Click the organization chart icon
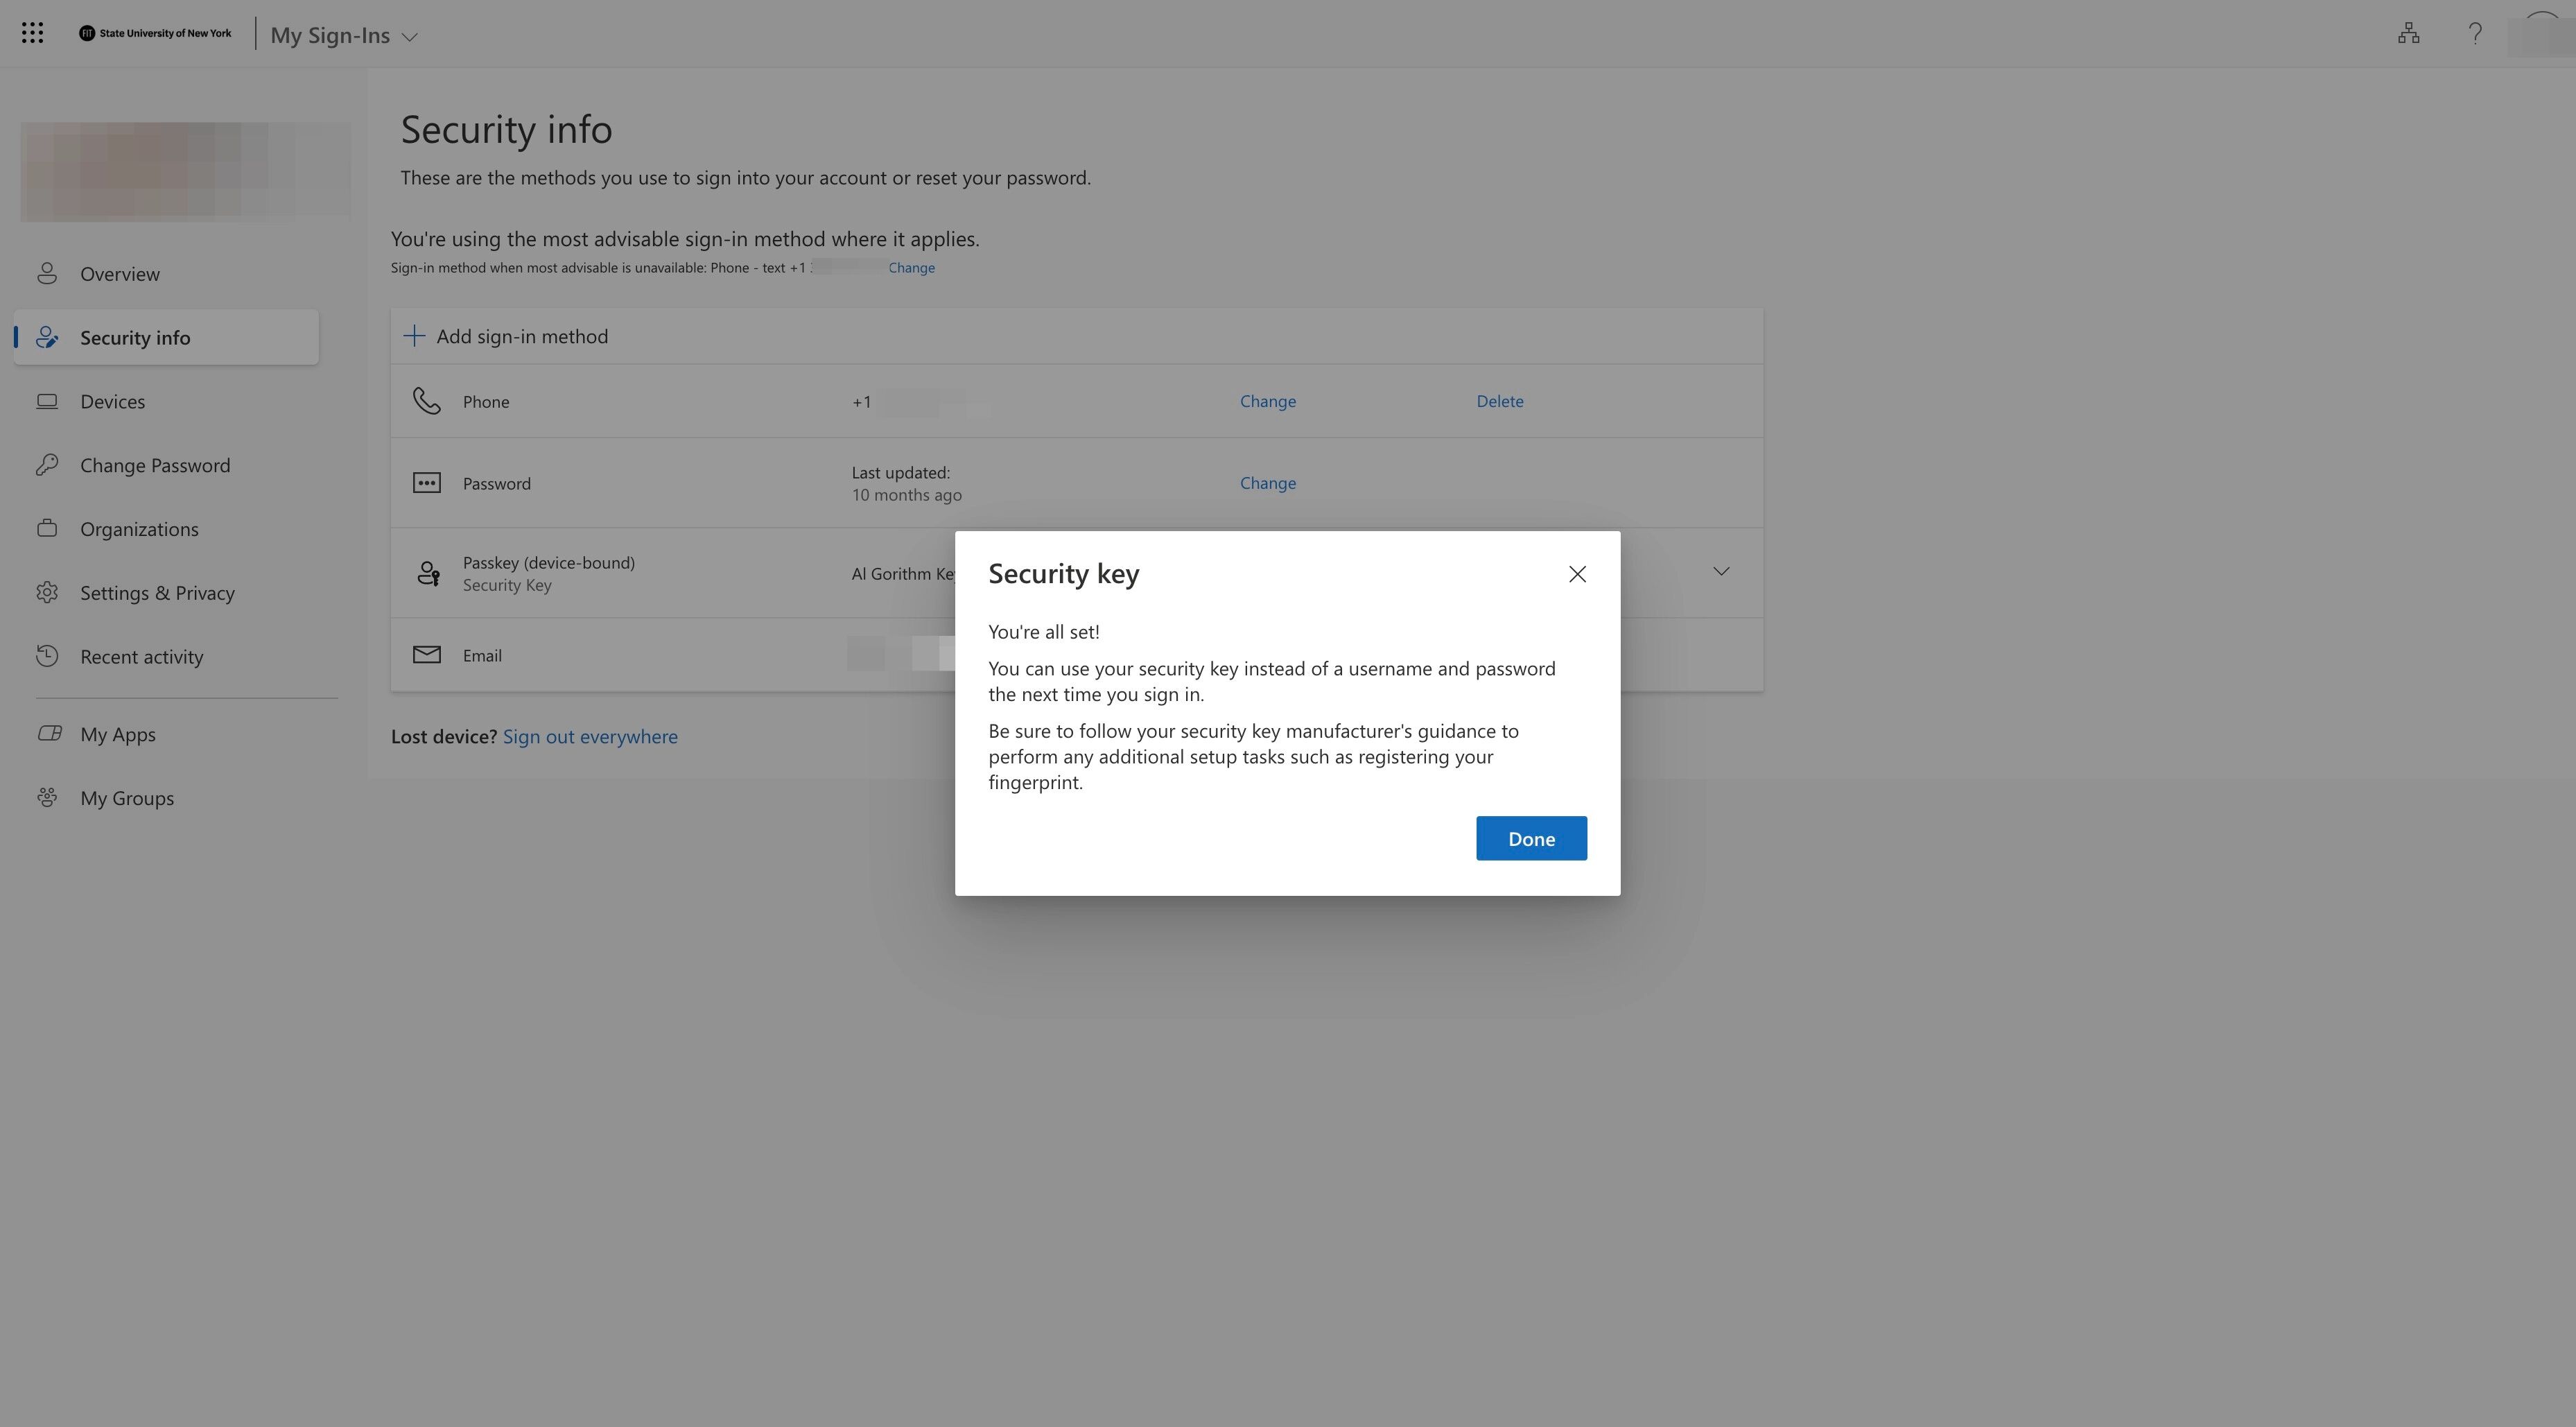2576x1427 pixels. [2408, 34]
